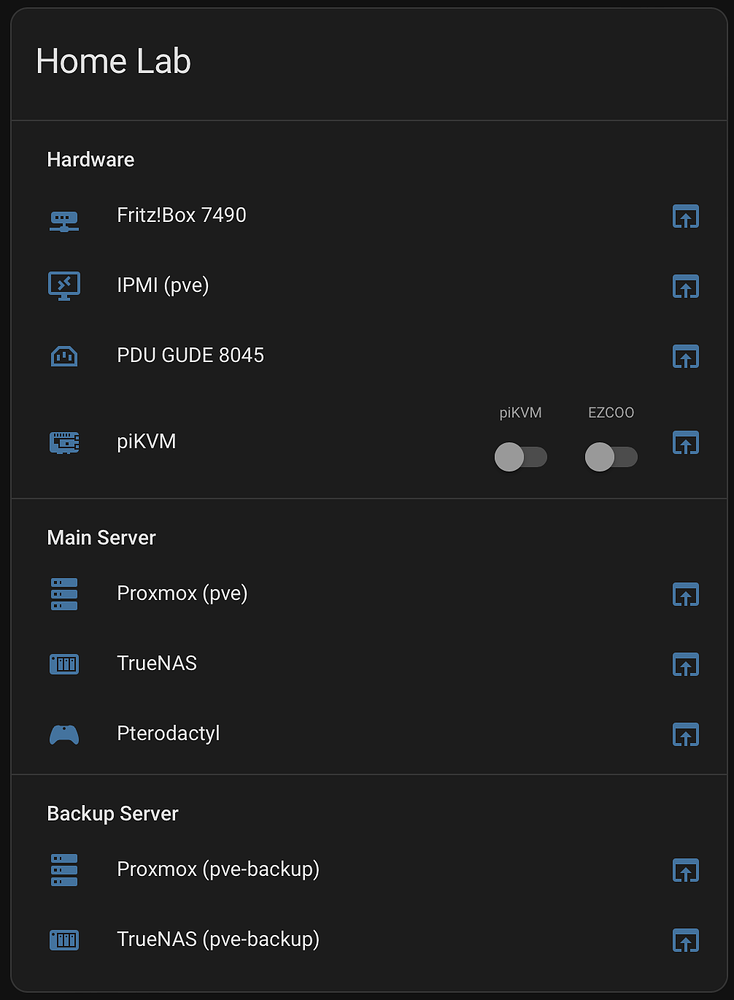Click the Hardware section heading

(91, 159)
